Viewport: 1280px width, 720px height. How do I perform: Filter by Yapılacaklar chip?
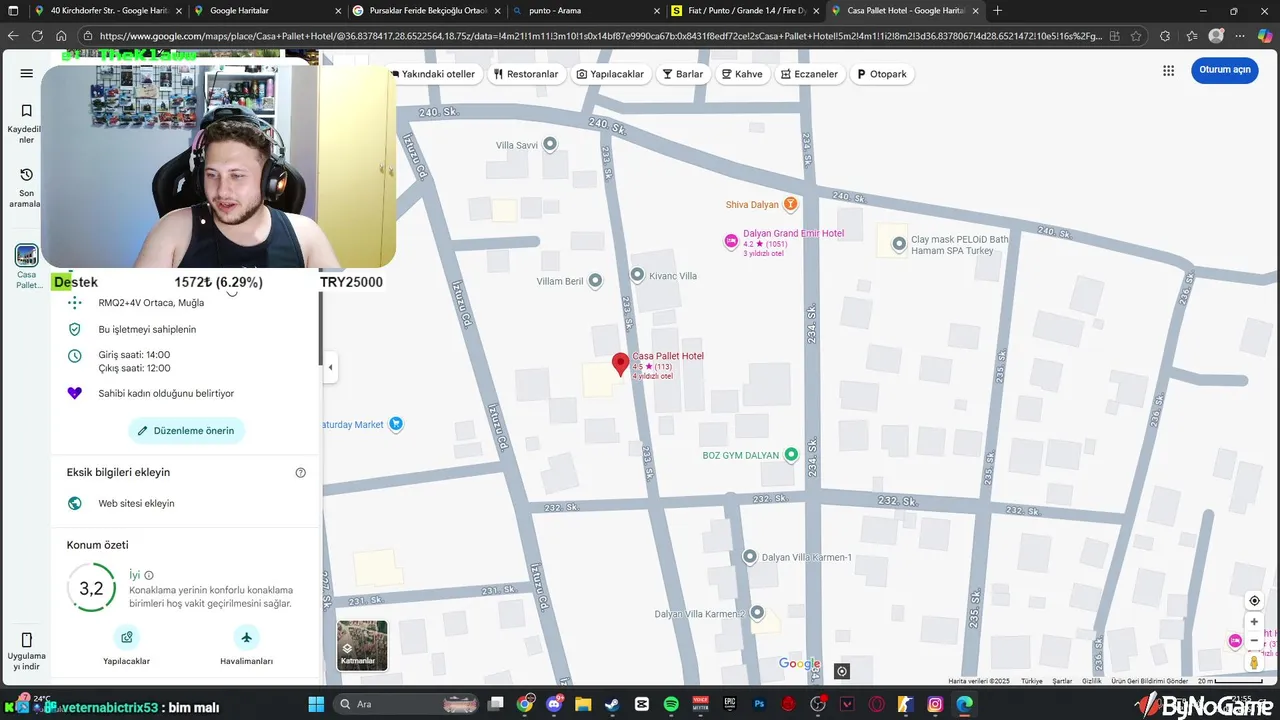tap(610, 74)
